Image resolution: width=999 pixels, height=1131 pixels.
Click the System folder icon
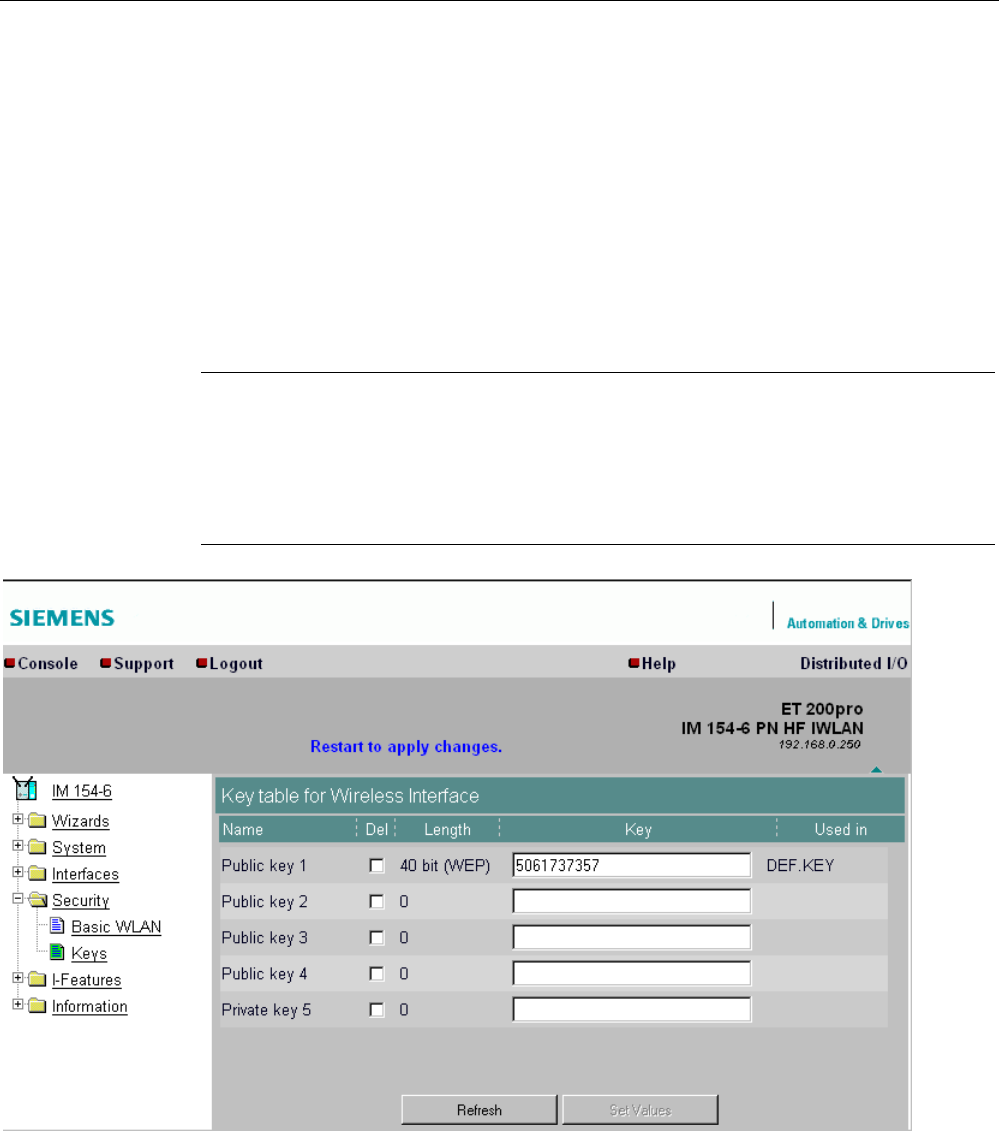(x=38, y=848)
